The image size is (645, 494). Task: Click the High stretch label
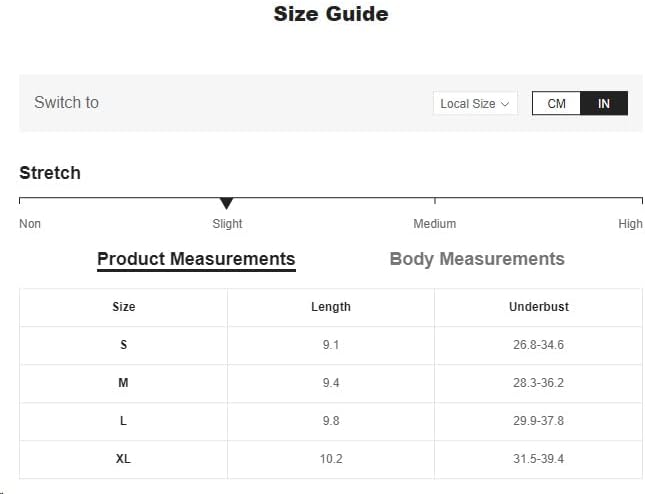630,224
